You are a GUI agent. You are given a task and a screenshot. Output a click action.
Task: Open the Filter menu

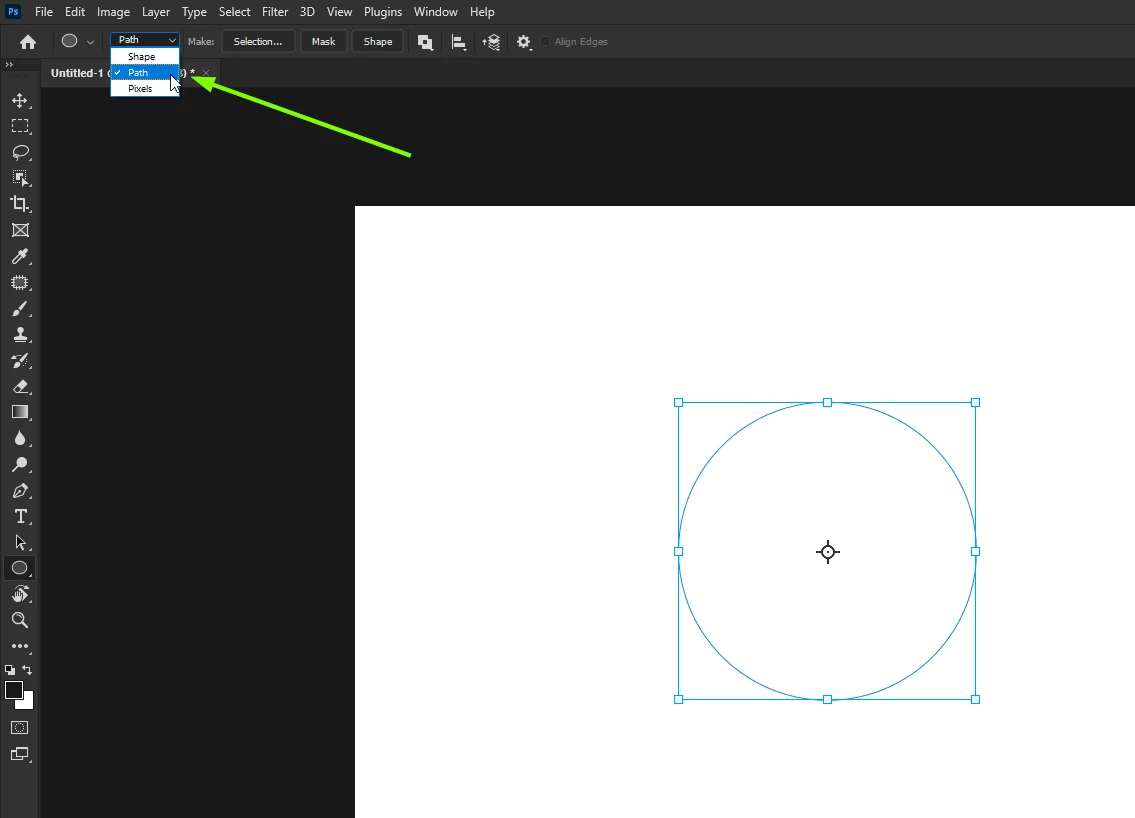[275, 12]
